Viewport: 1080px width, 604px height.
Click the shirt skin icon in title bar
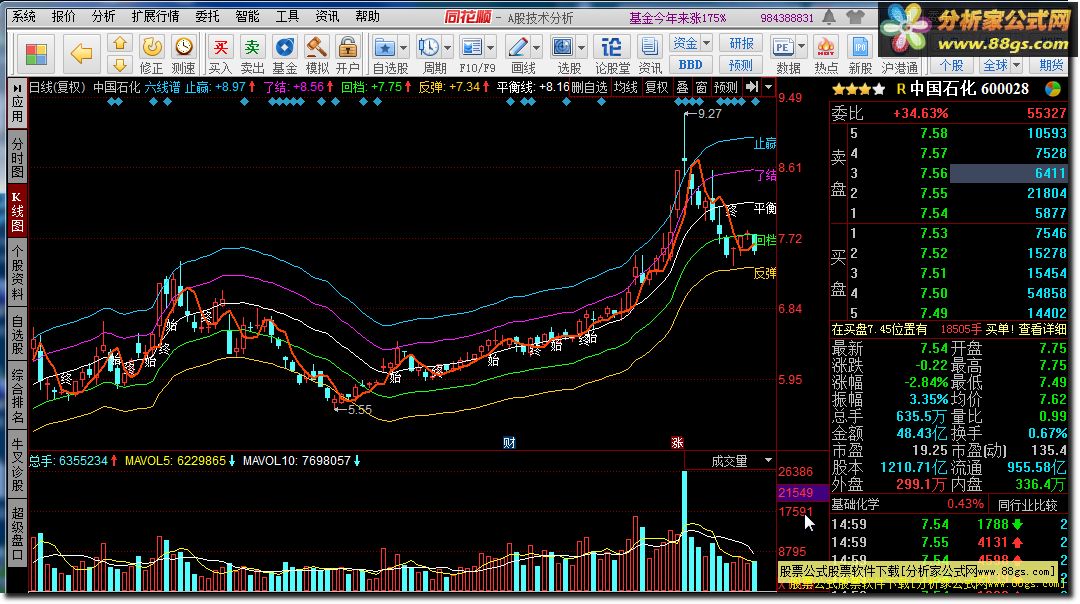[x=855, y=17]
